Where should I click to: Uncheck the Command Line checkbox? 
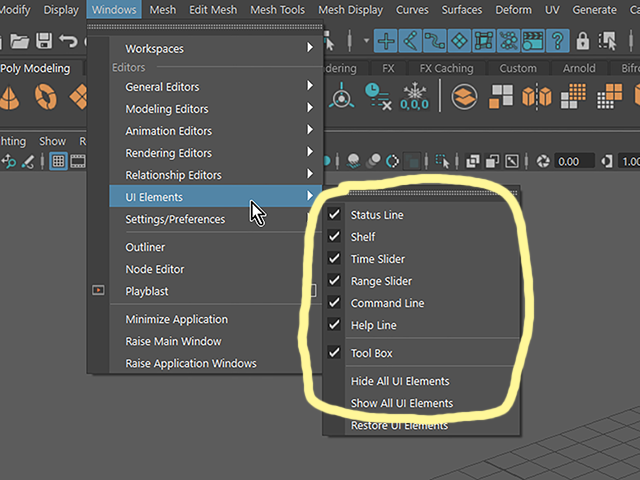[x=334, y=302]
